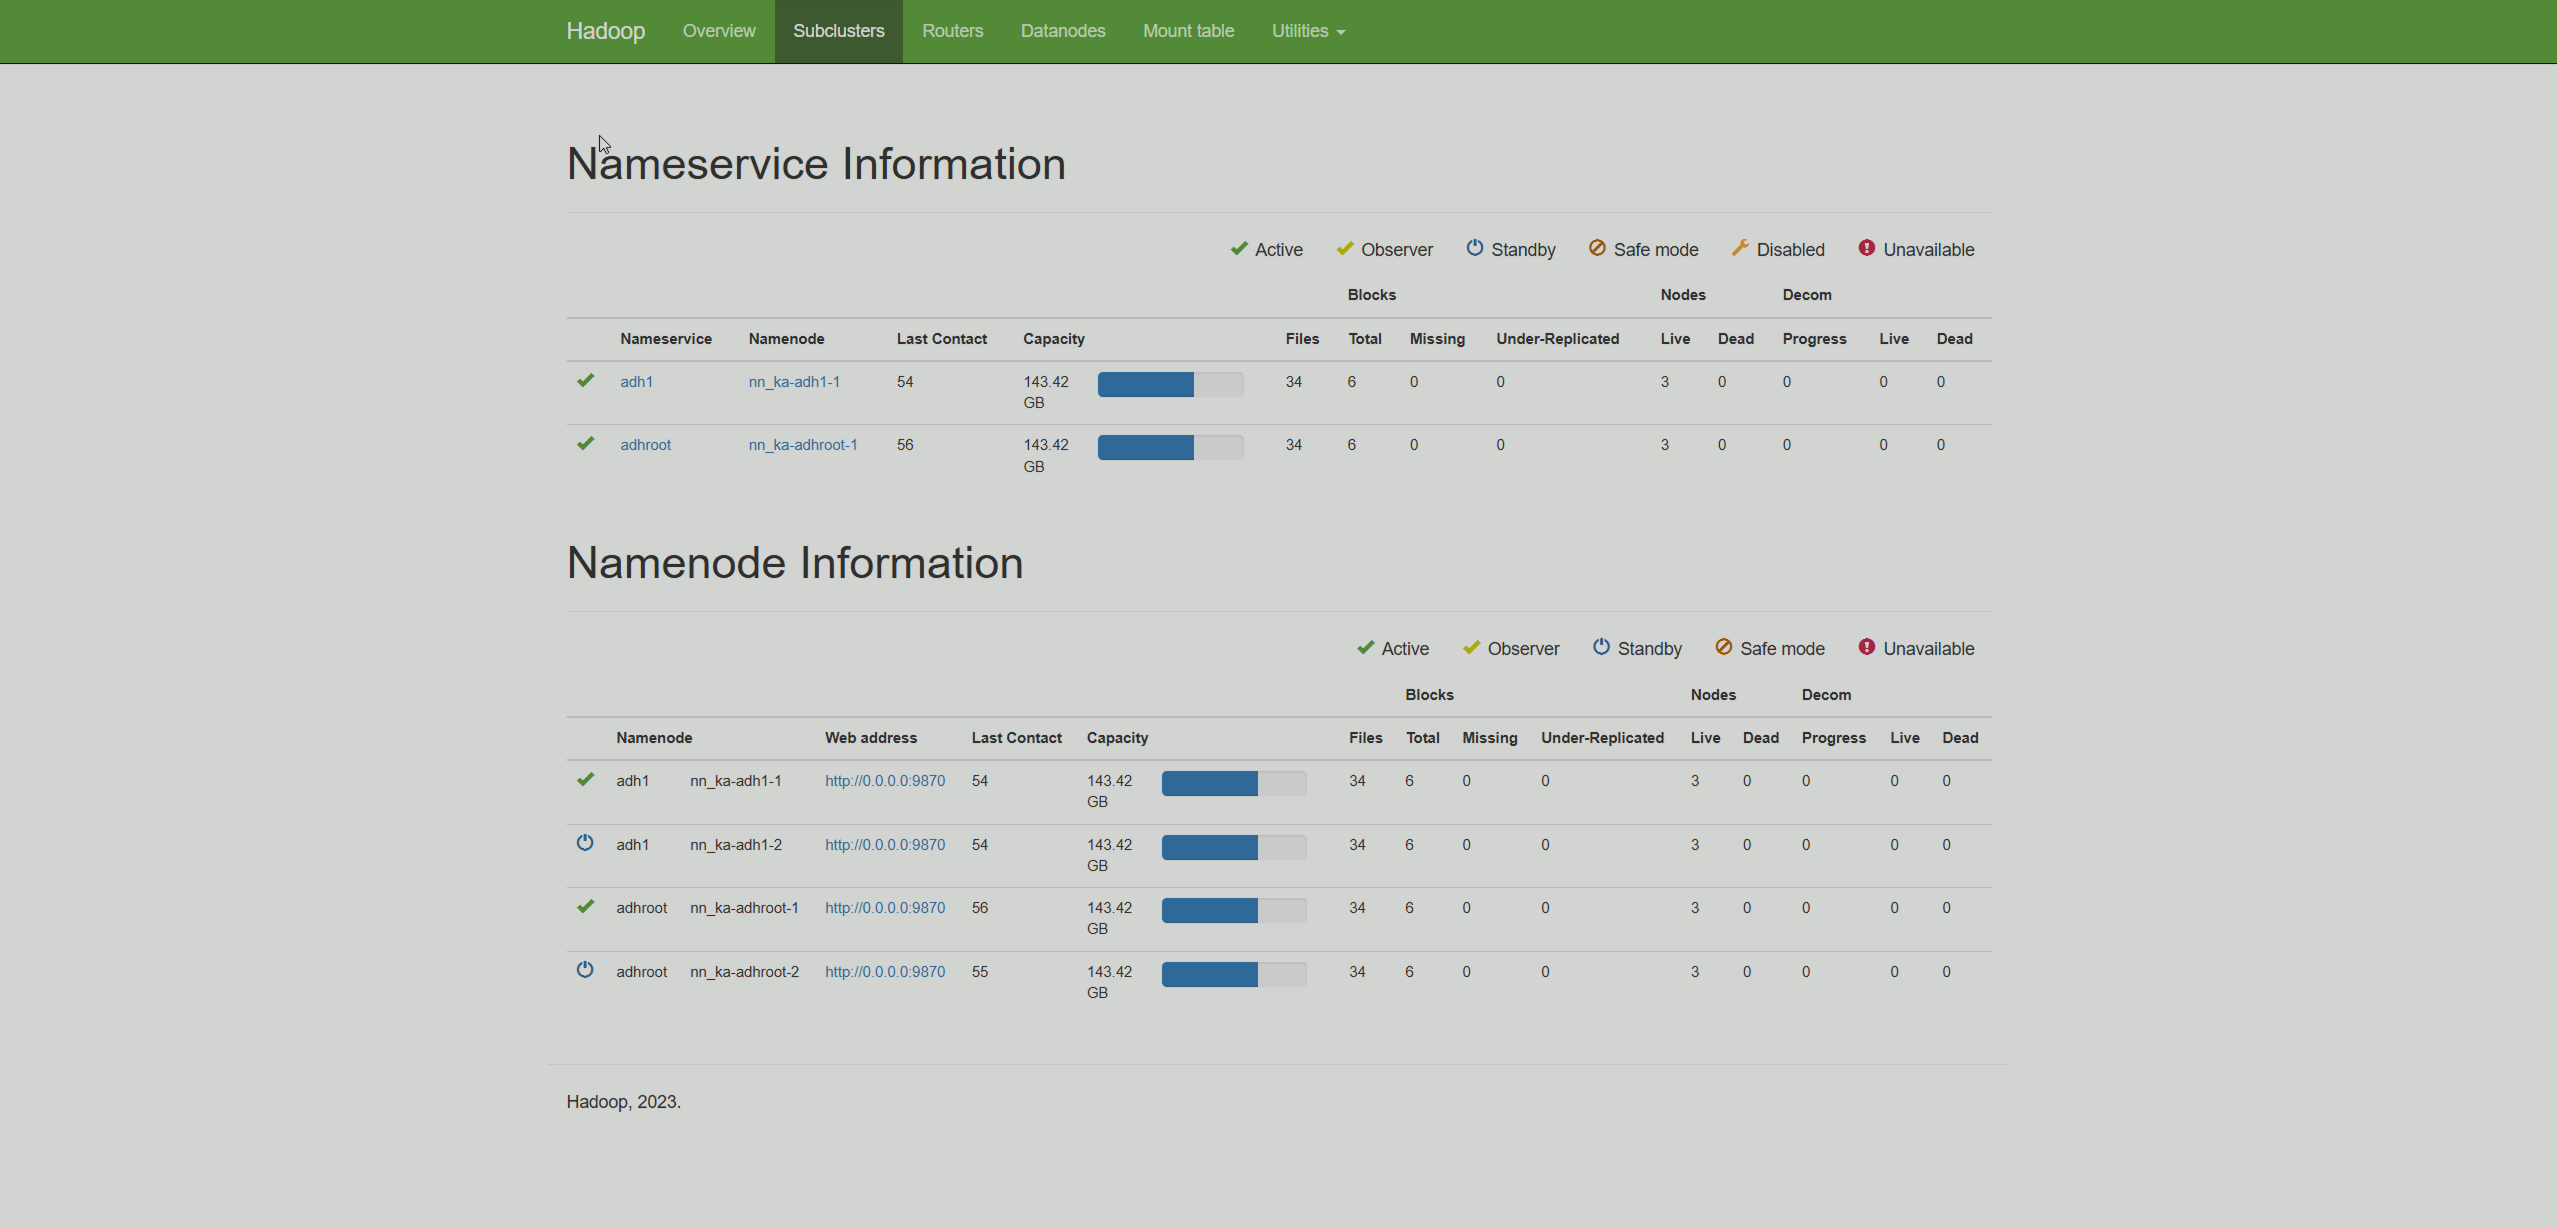Open the nn_ka-adh1-1 namenode link

pyautogui.click(x=794, y=381)
